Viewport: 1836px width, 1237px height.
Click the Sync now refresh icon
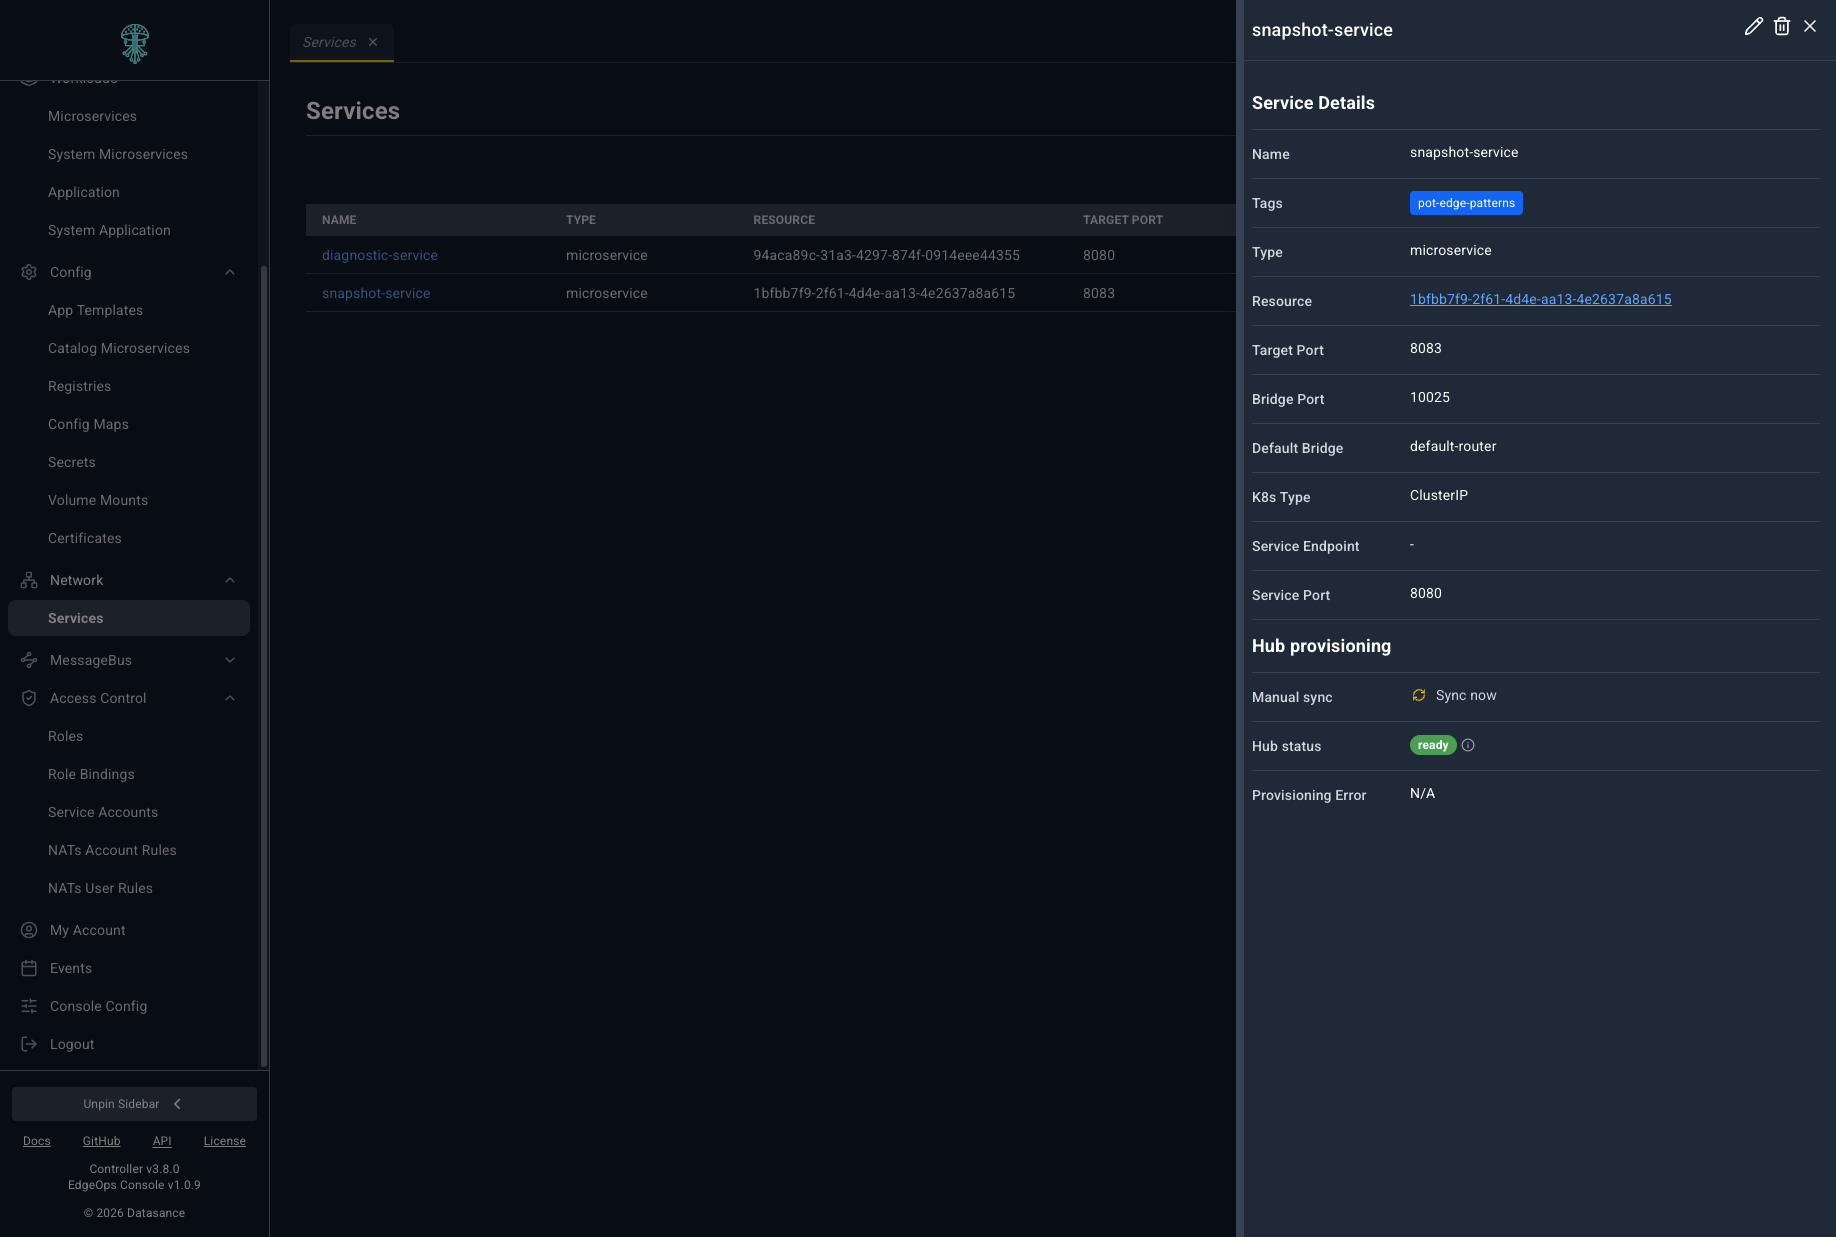(1418, 695)
